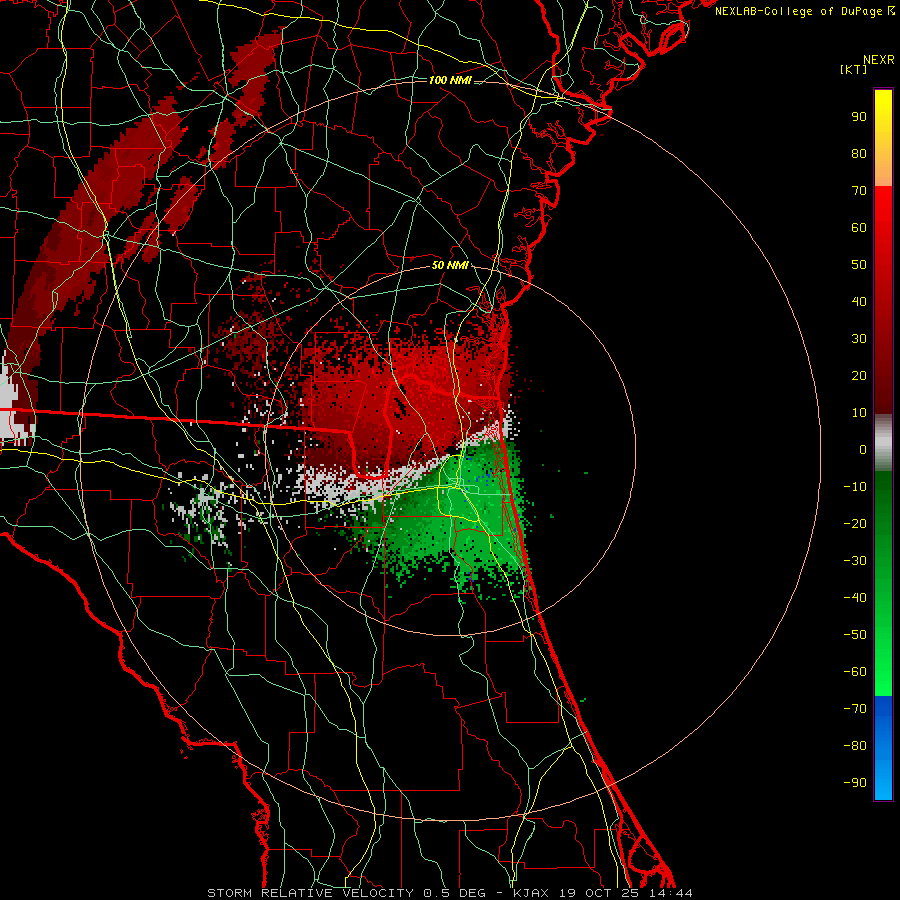Click the positive 90 value on the velocity scale
Viewport: 900px width, 900px height.
[x=859, y=117]
